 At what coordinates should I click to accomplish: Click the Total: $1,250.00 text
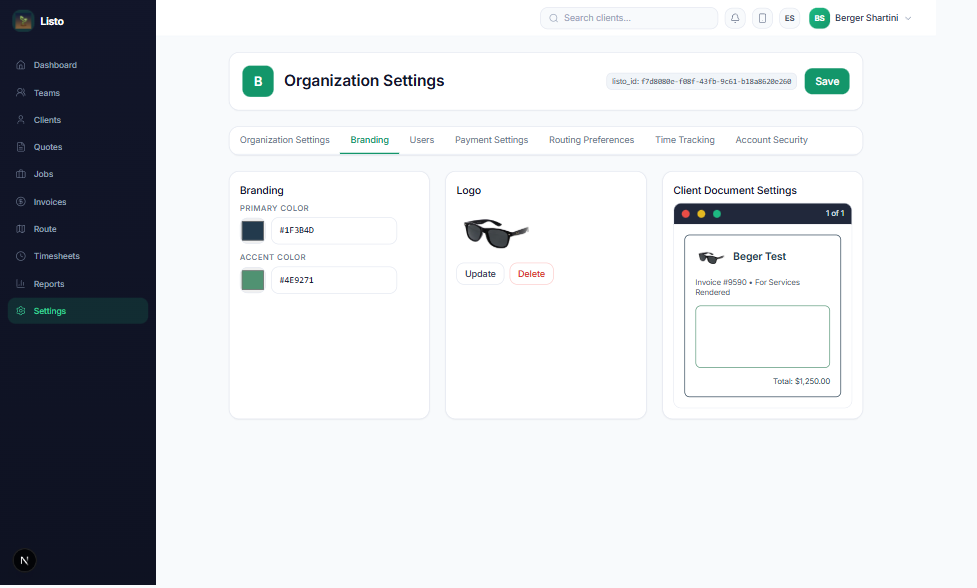pyautogui.click(x=801, y=381)
